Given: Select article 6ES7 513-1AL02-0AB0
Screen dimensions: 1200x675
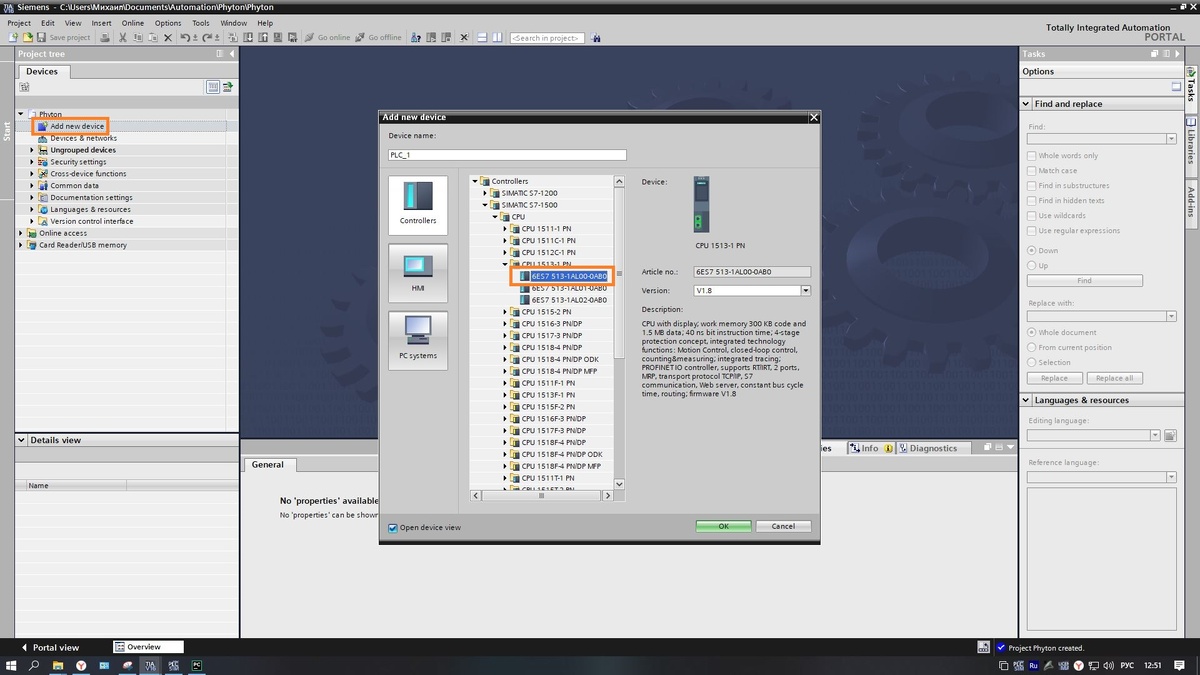Looking at the screenshot, I should coord(569,300).
